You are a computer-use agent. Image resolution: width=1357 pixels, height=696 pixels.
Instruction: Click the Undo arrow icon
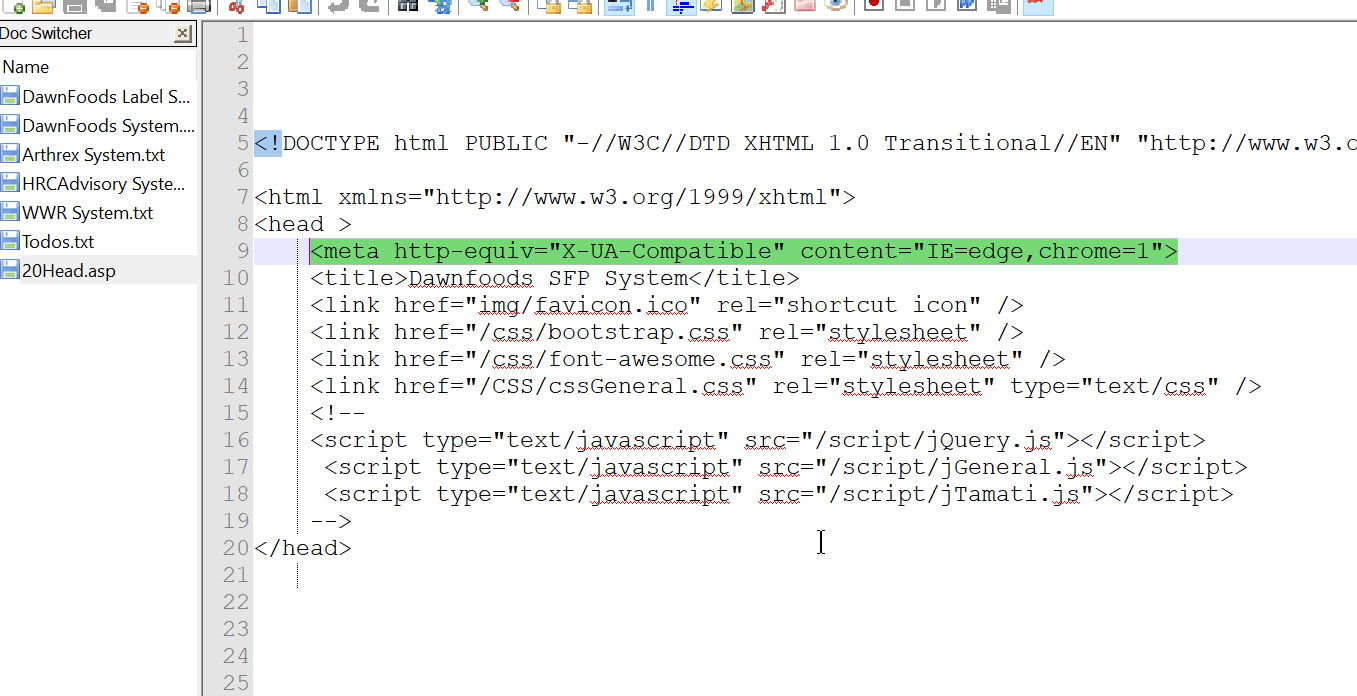339,5
